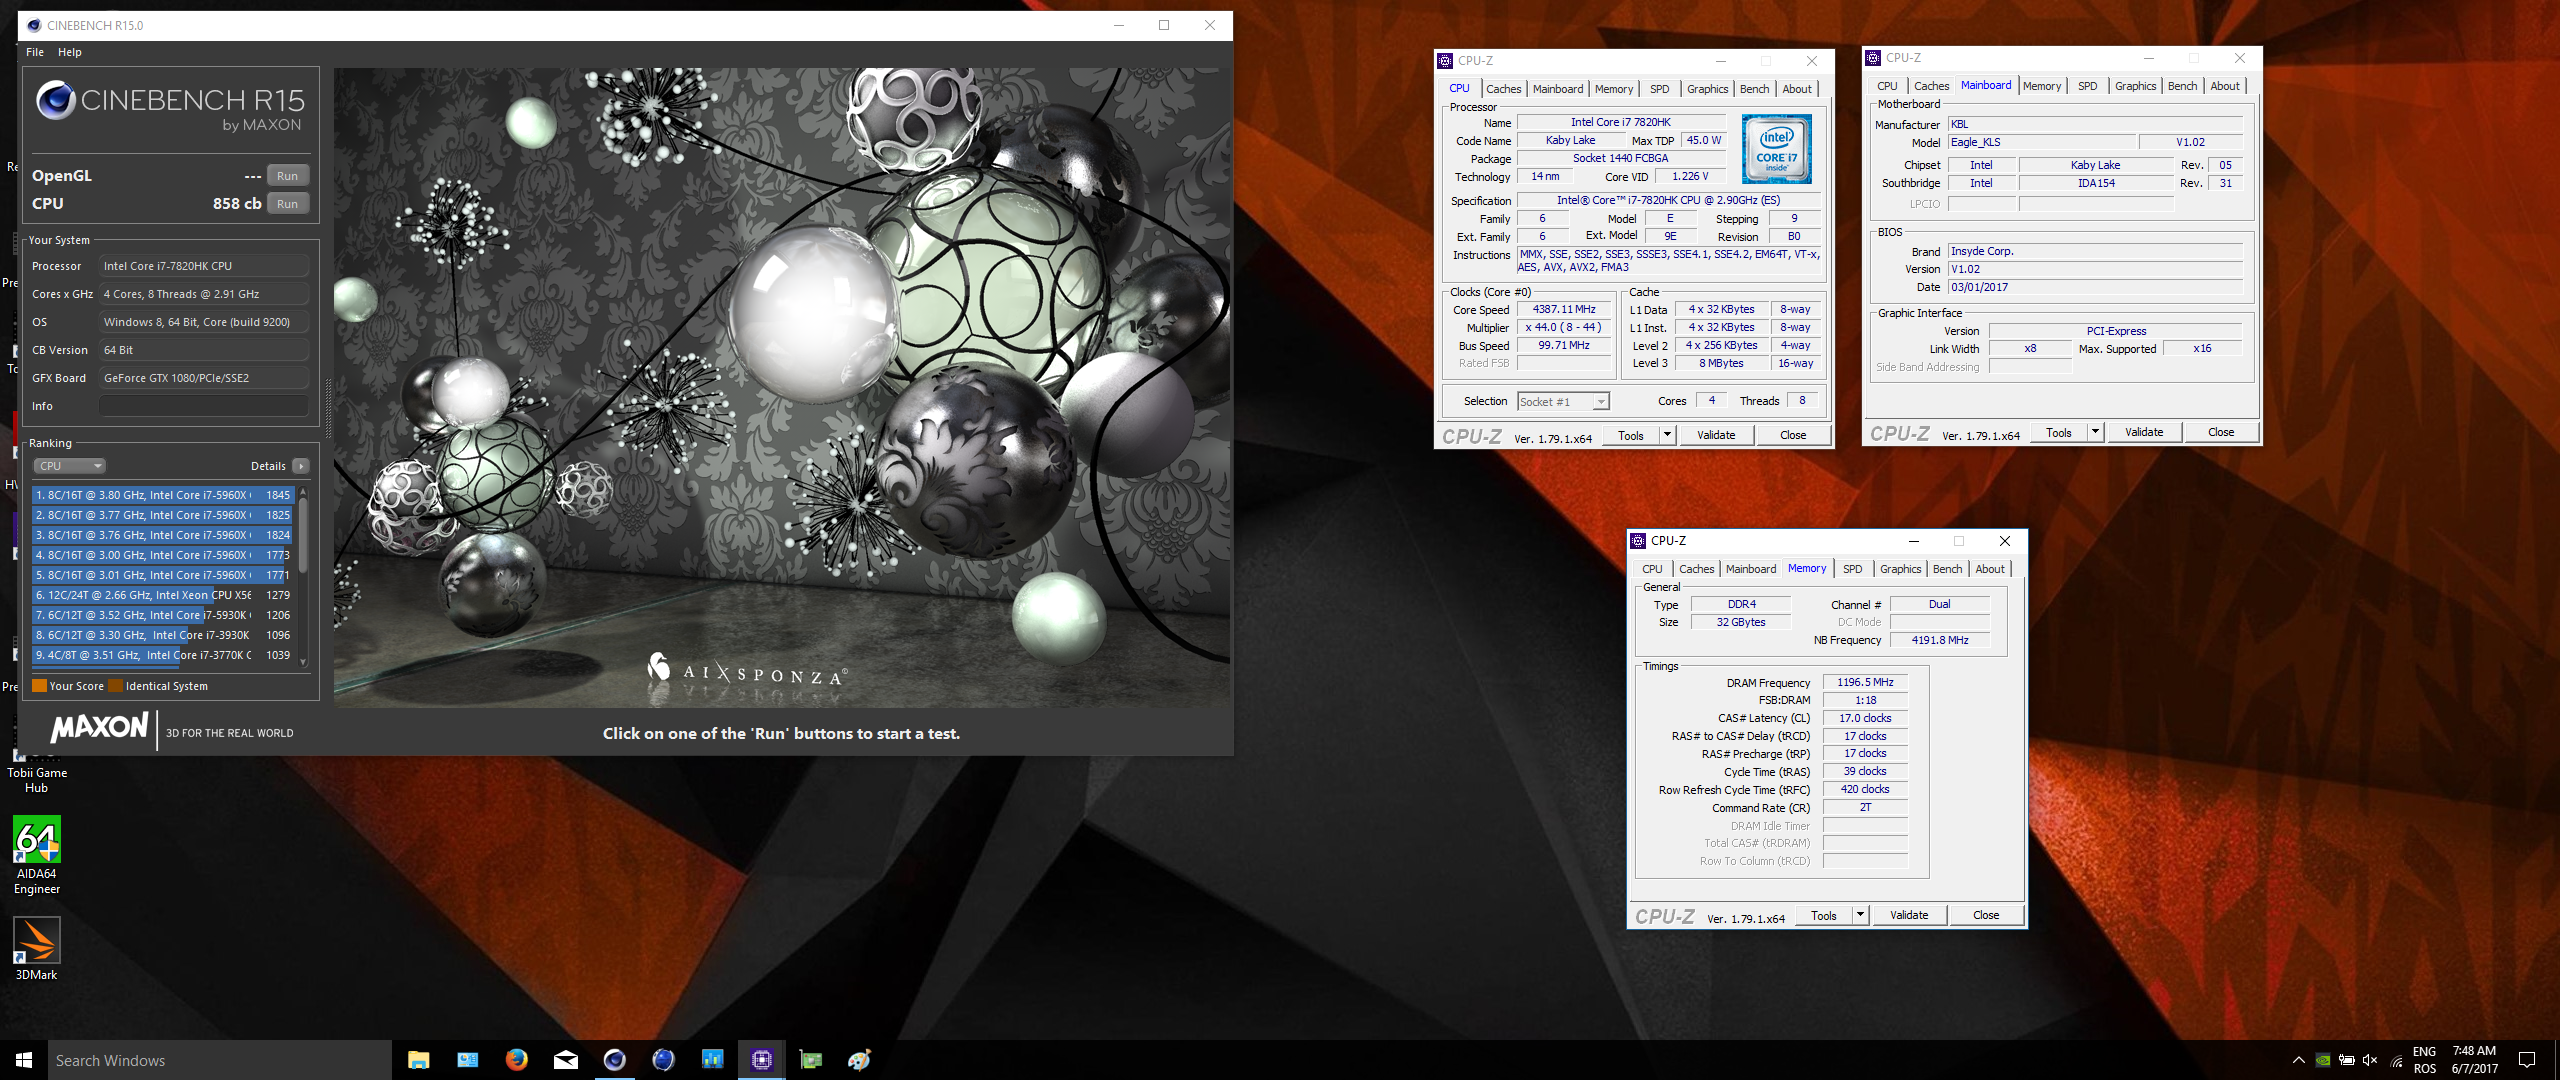Select the AIDA64 Engineer desktop icon
The width and height of the screenshot is (2560, 1080).
tap(37, 856)
